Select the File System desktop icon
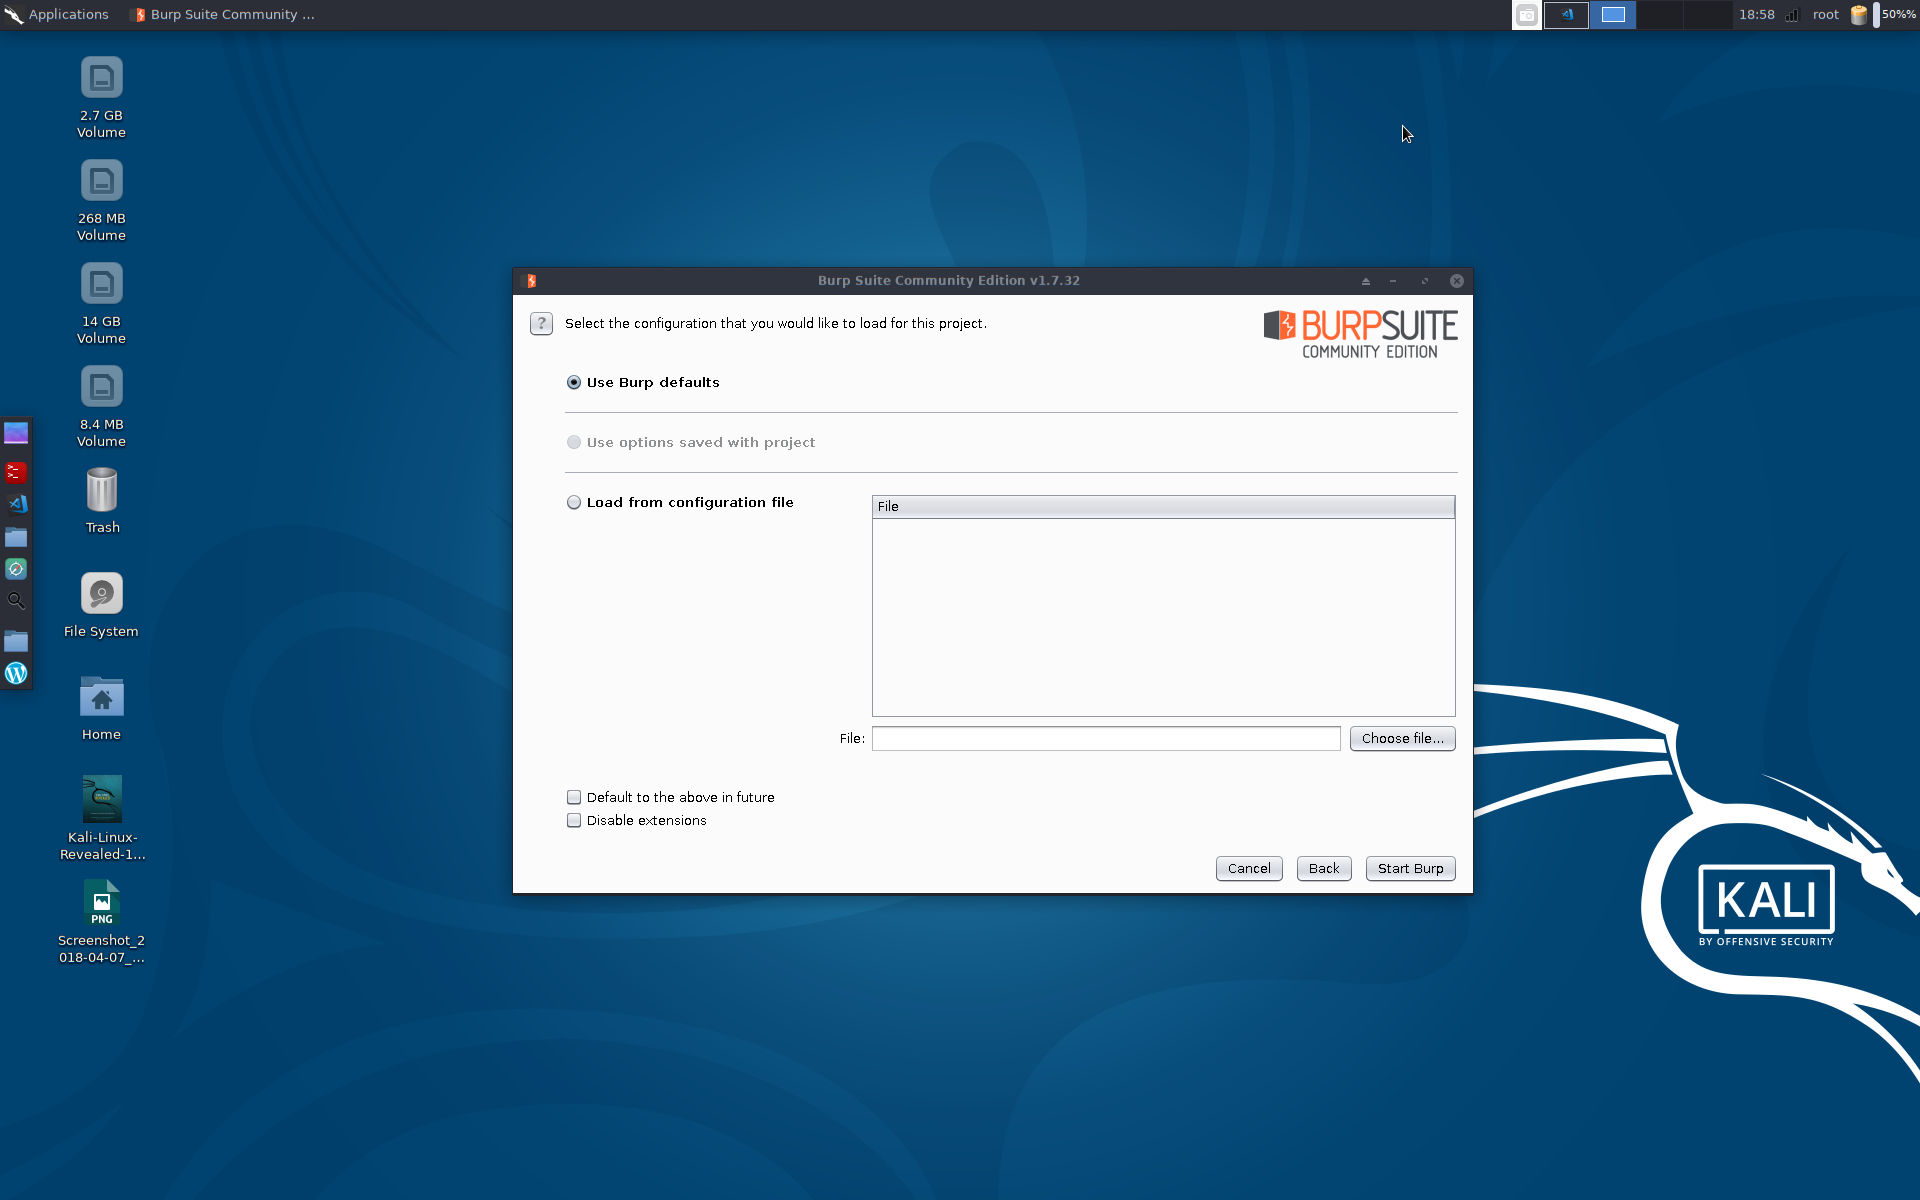The image size is (1920, 1200). 102,605
